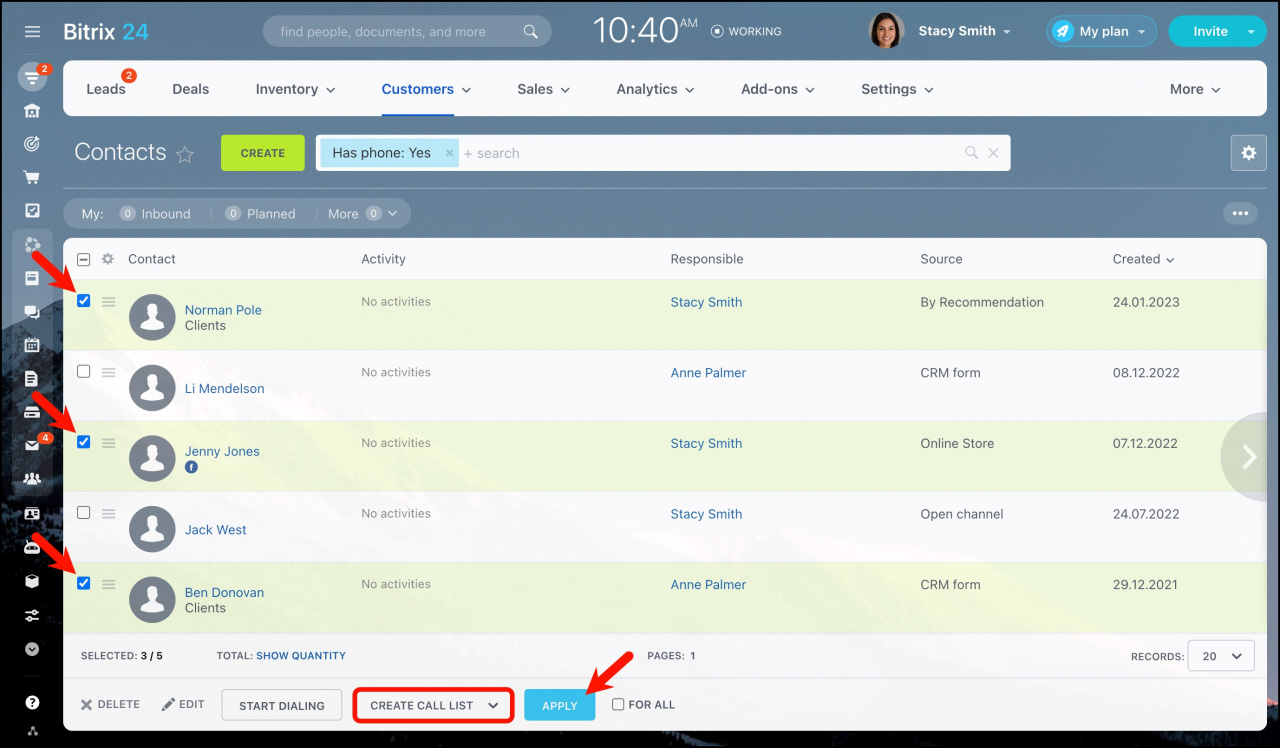This screenshot has width=1280, height=748.
Task: Open the sliders settings icon in sidebar
Action: point(32,615)
